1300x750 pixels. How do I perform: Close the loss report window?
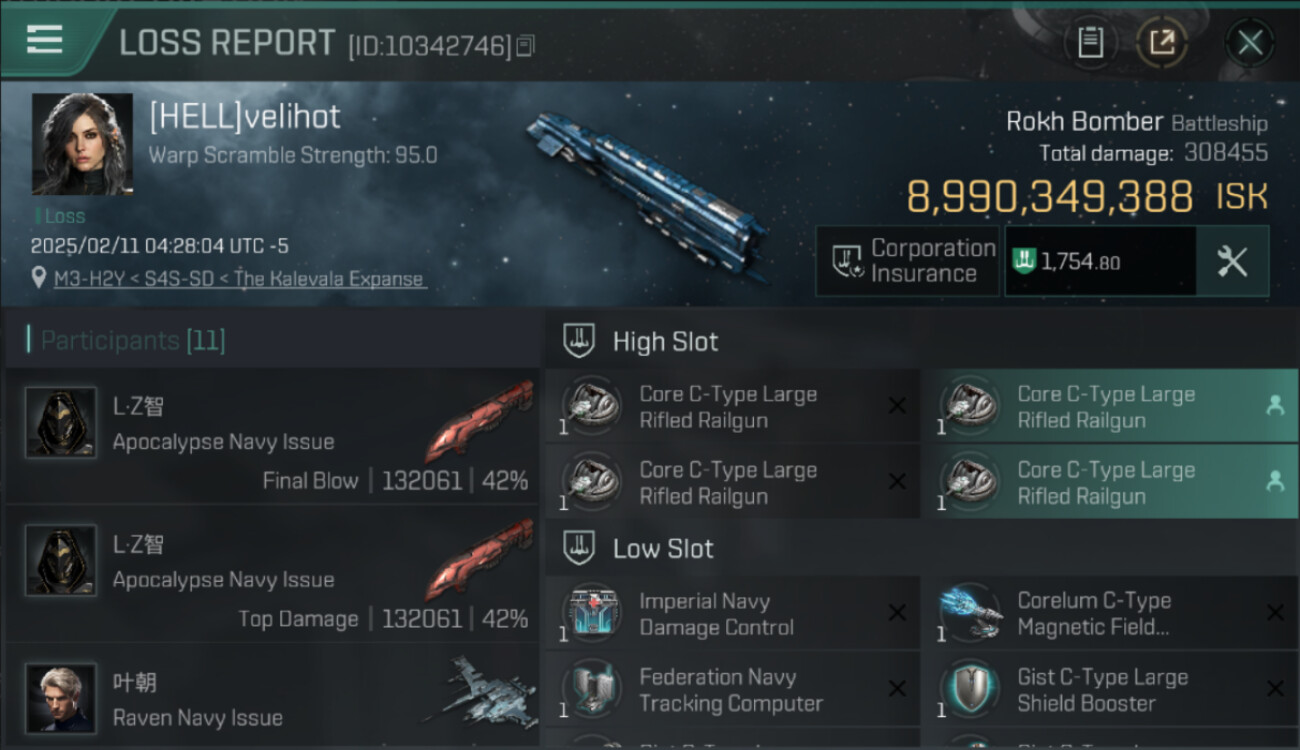pyautogui.click(x=1249, y=43)
